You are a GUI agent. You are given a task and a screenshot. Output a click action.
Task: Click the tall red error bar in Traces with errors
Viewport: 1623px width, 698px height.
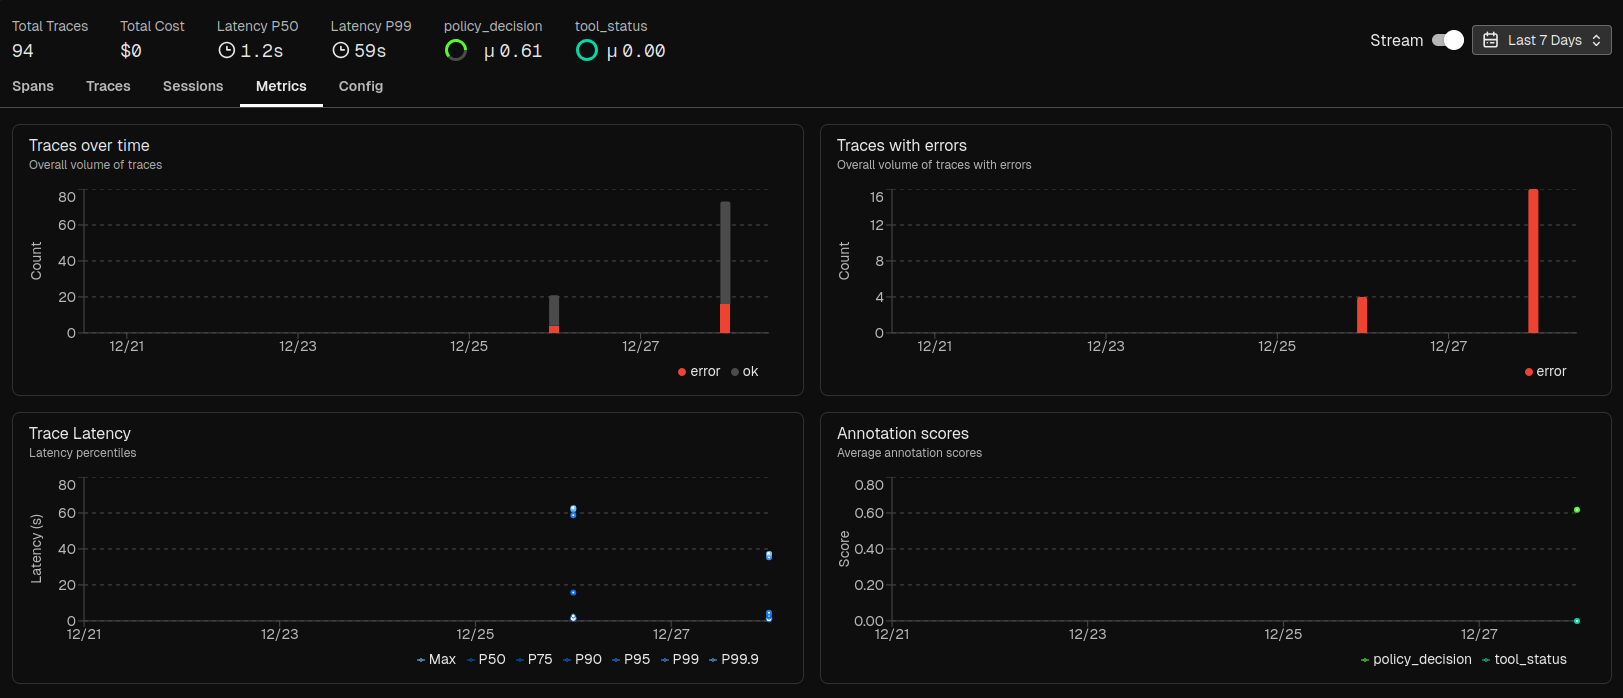click(x=1533, y=260)
